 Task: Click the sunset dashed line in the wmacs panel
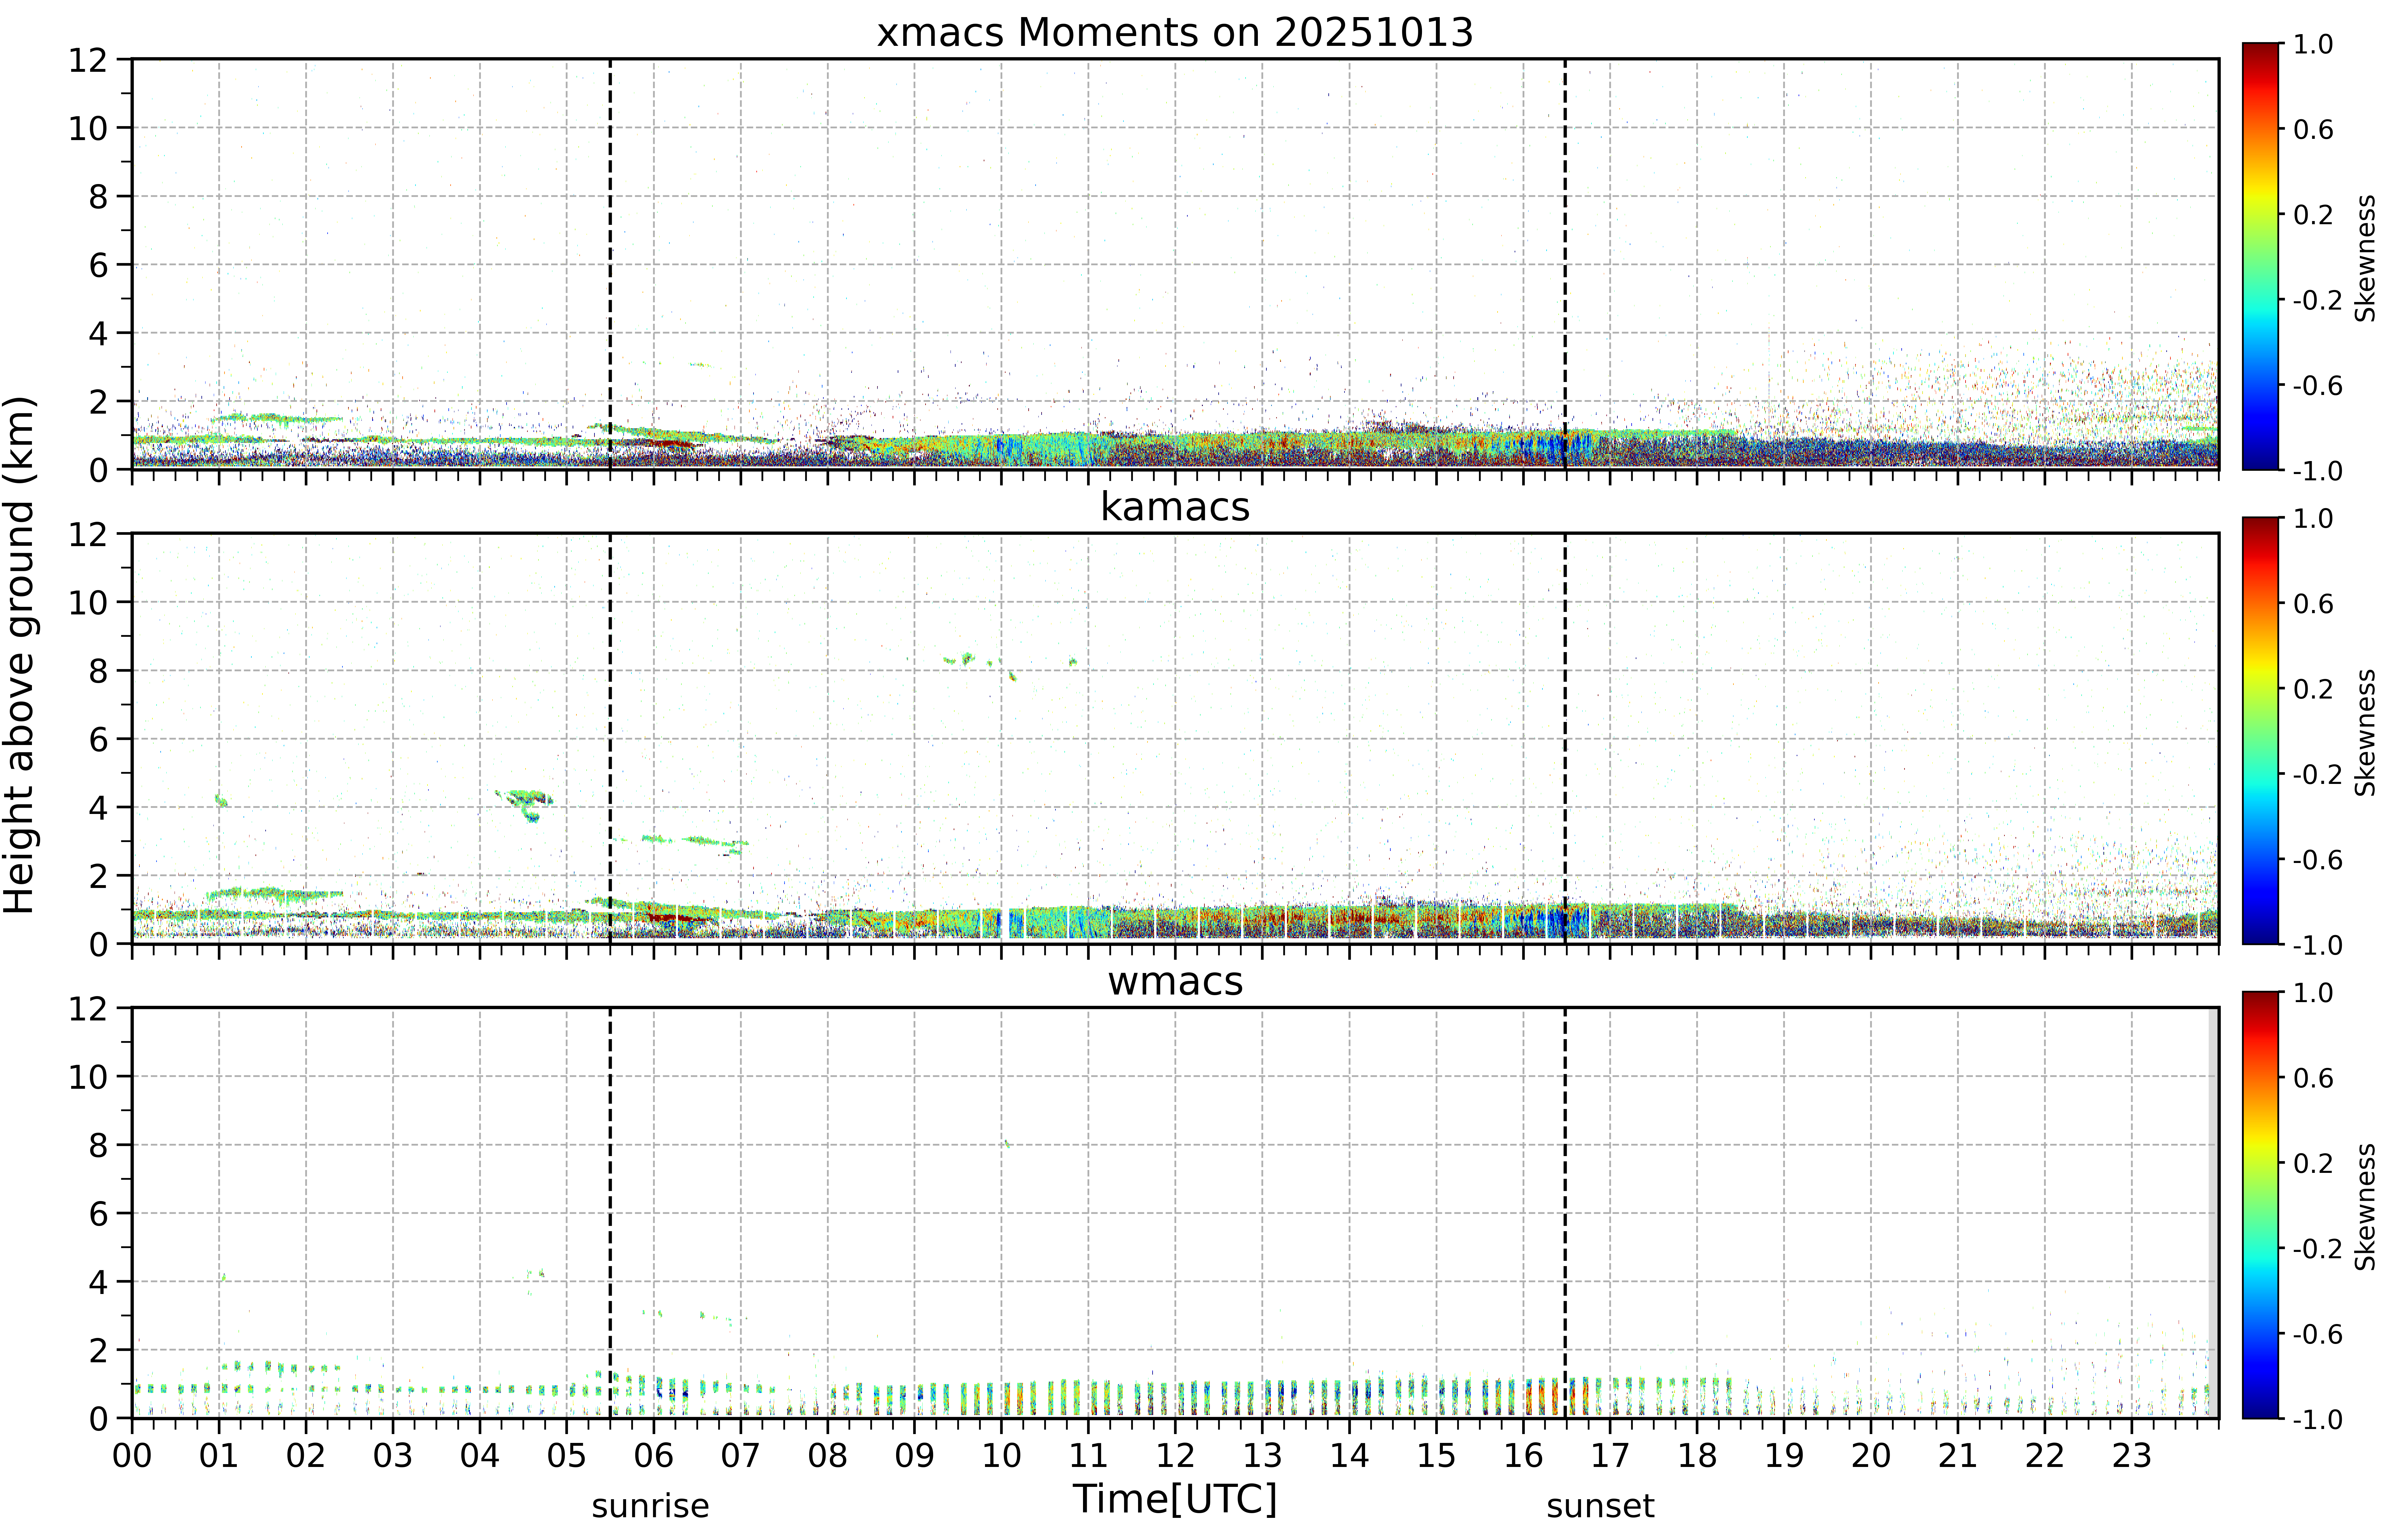(1565, 1213)
